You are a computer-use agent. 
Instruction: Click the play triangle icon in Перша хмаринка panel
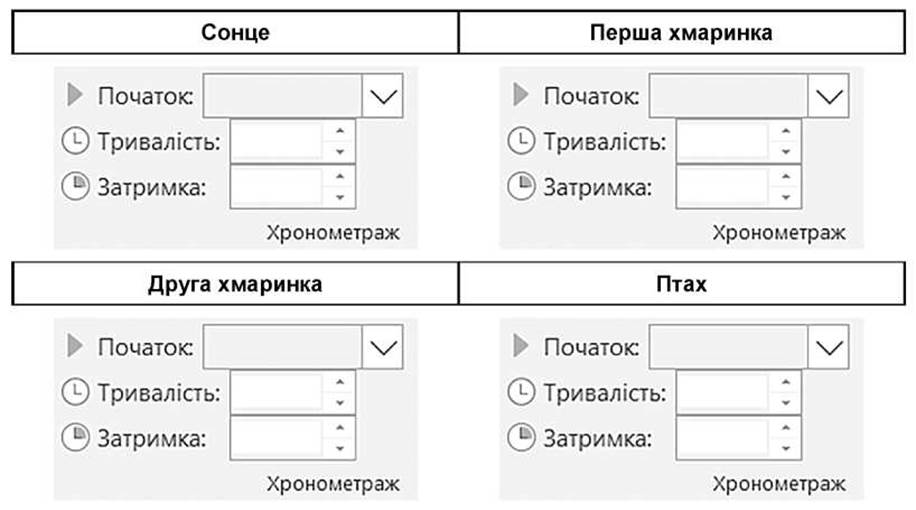click(521, 95)
